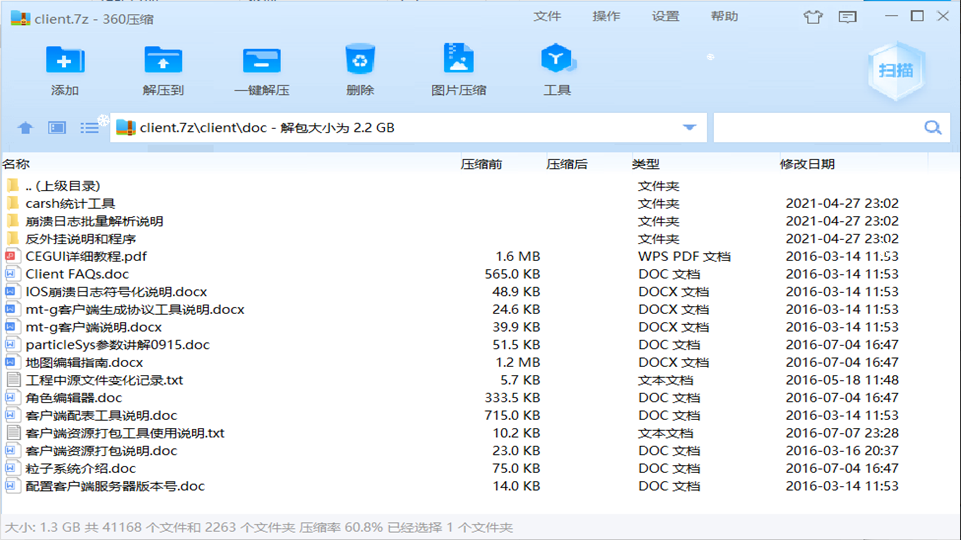961x540 pixels.
Task: Select mt-g客户端说明.docx file name
Action: pos(94,327)
